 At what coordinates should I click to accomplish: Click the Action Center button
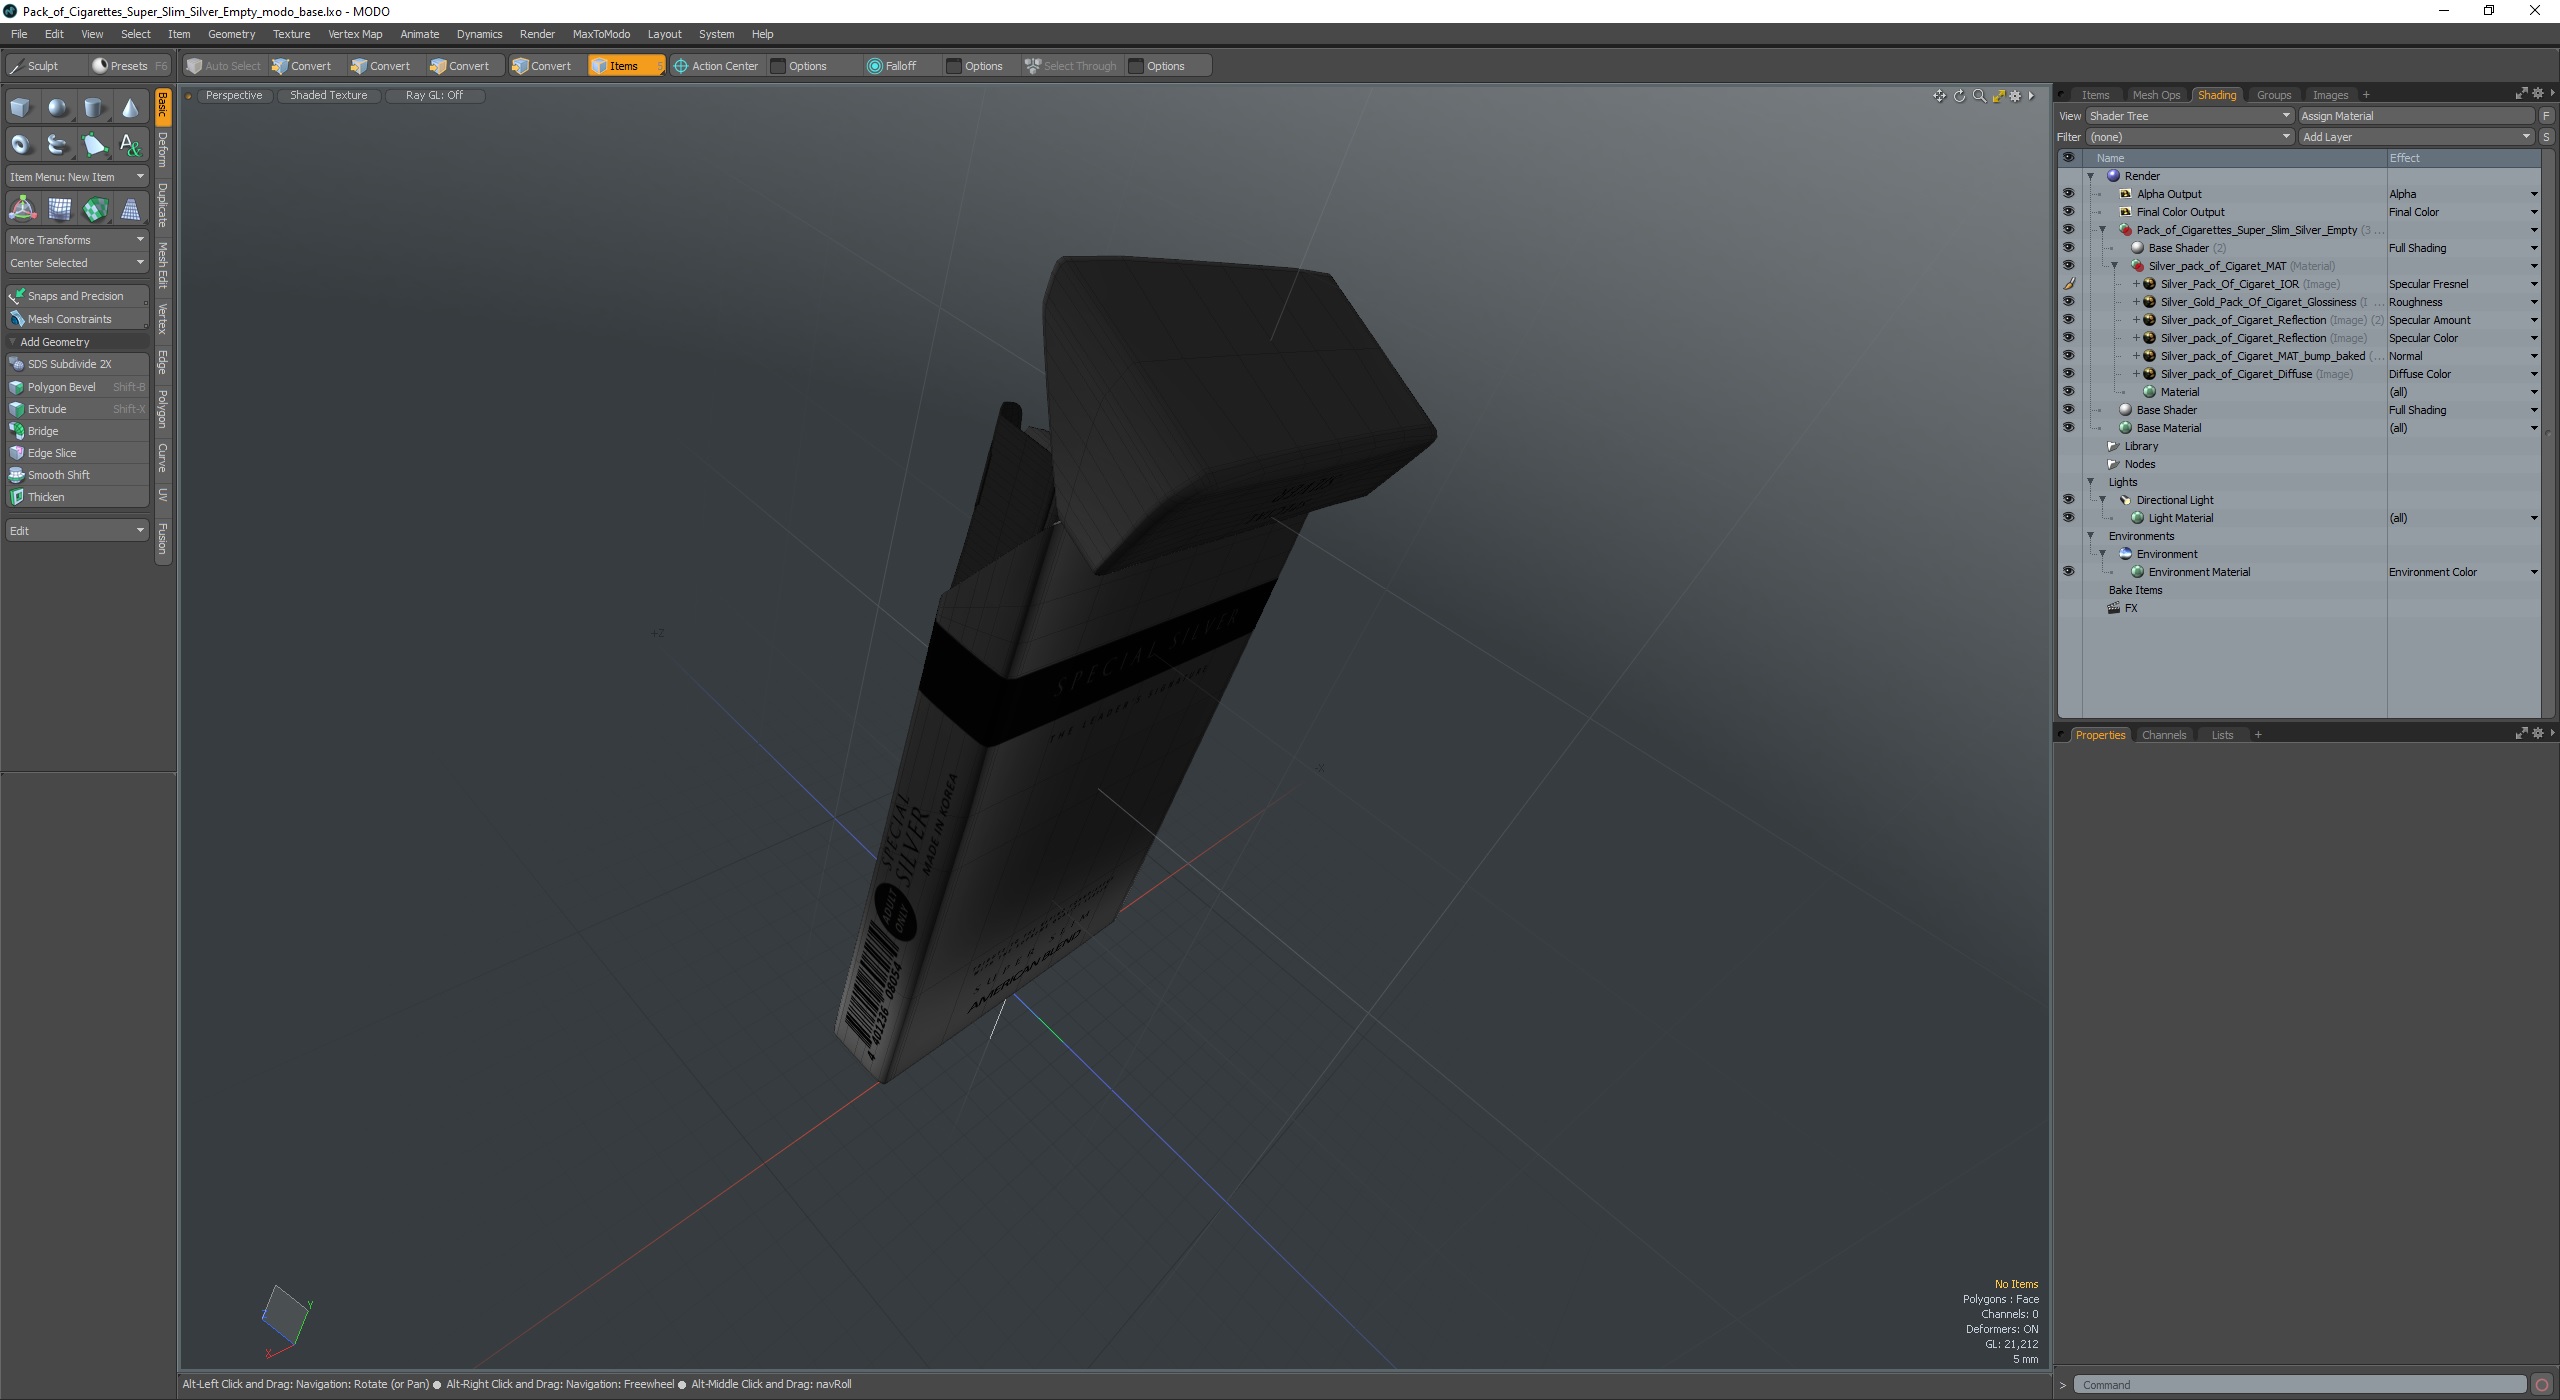[x=716, y=66]
